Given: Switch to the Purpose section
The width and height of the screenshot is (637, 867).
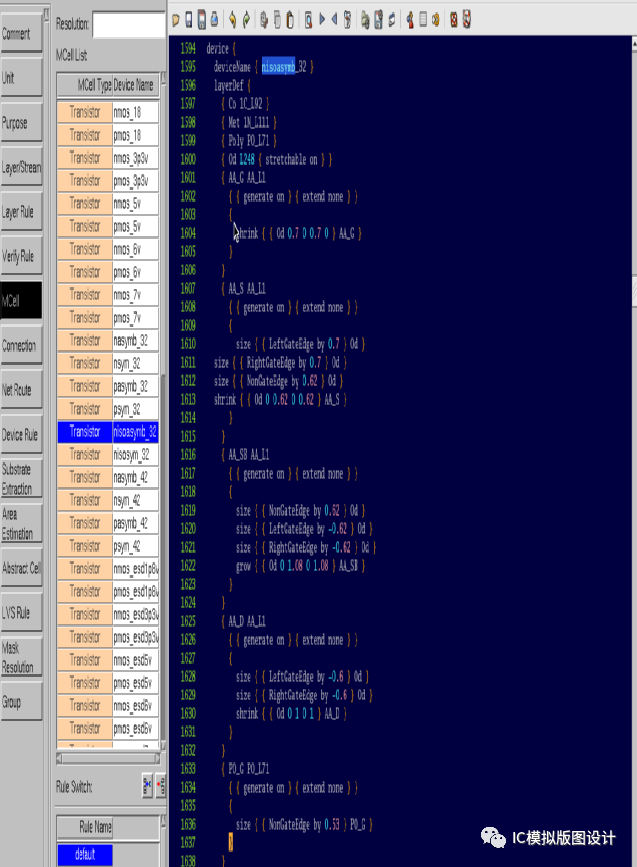Looking at the screenshot, I should point(21,123).
